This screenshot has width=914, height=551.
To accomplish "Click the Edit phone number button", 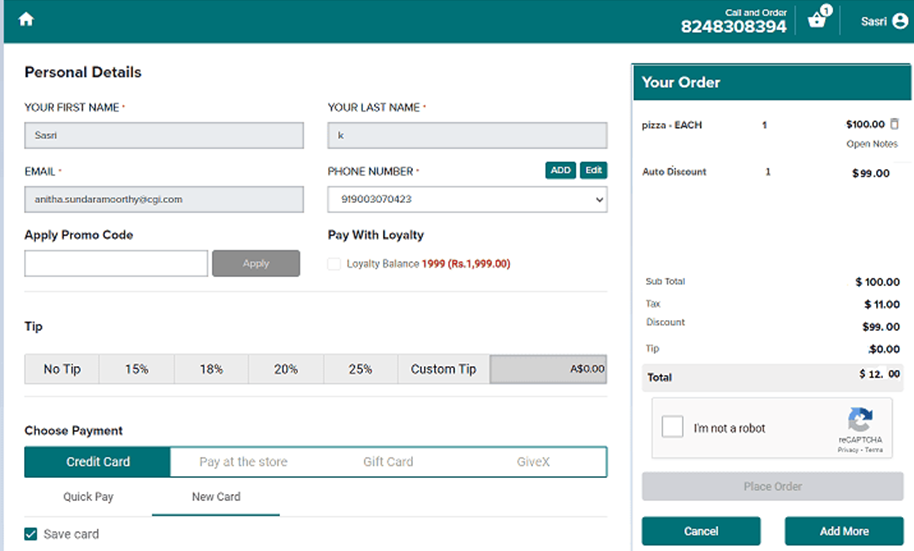I will [x=593, y=170].
